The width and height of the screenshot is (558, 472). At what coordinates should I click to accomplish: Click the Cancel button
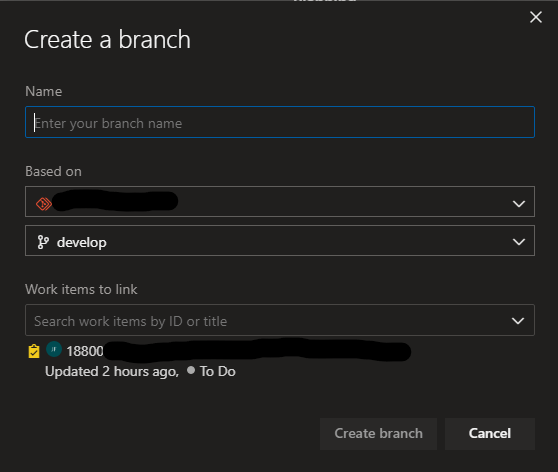[490, 434]
